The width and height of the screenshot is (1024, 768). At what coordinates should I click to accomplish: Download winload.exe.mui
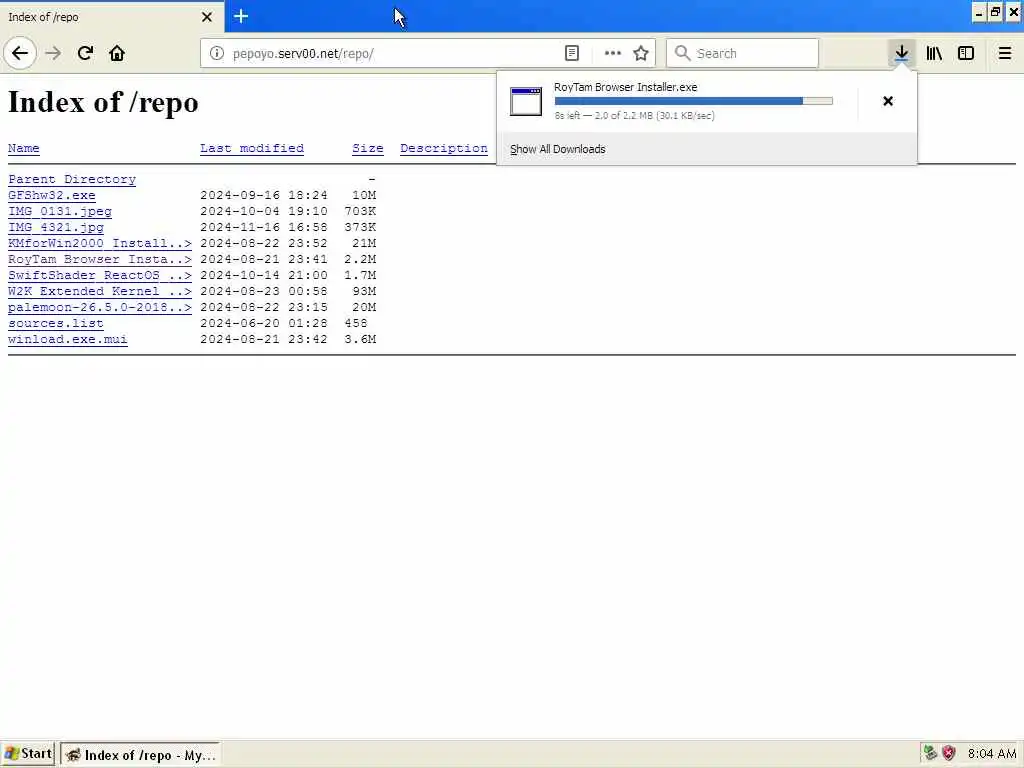click(68, 339)
